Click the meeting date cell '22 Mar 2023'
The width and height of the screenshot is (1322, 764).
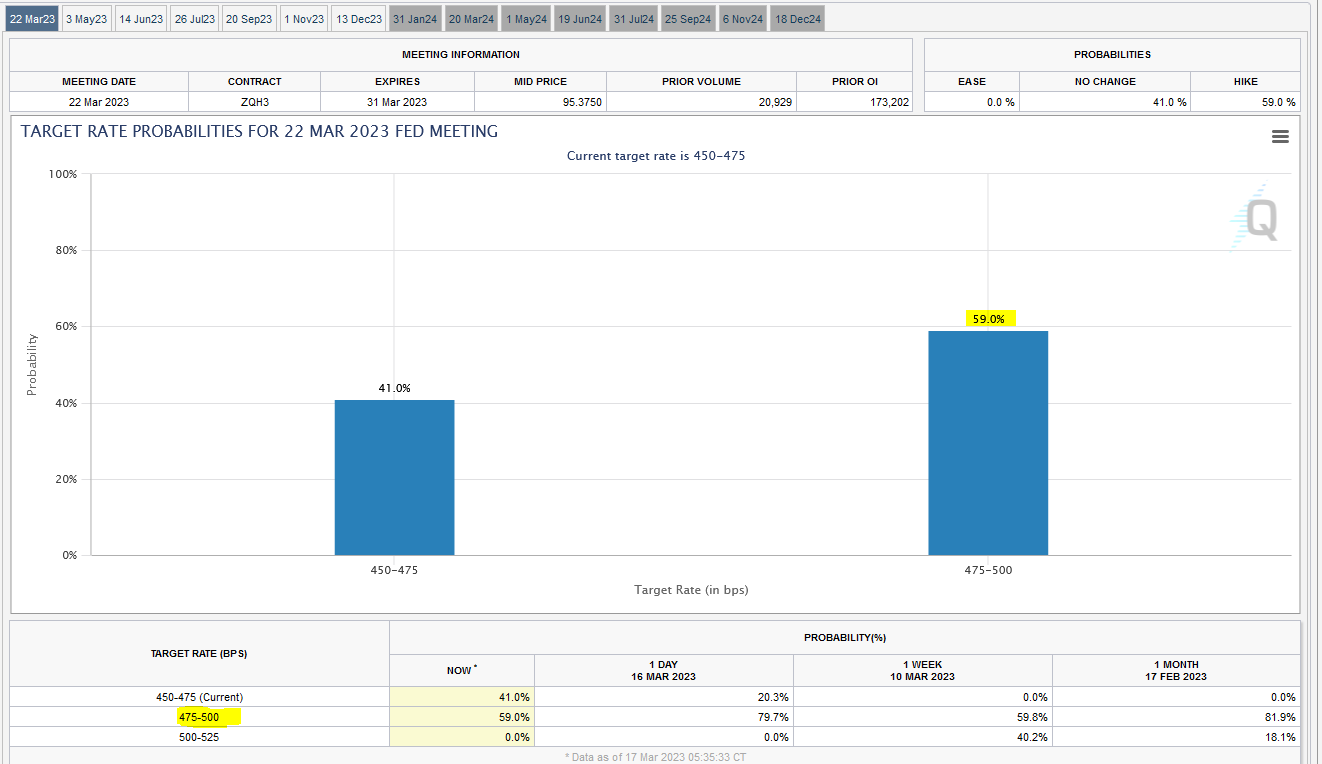(99, 102)
